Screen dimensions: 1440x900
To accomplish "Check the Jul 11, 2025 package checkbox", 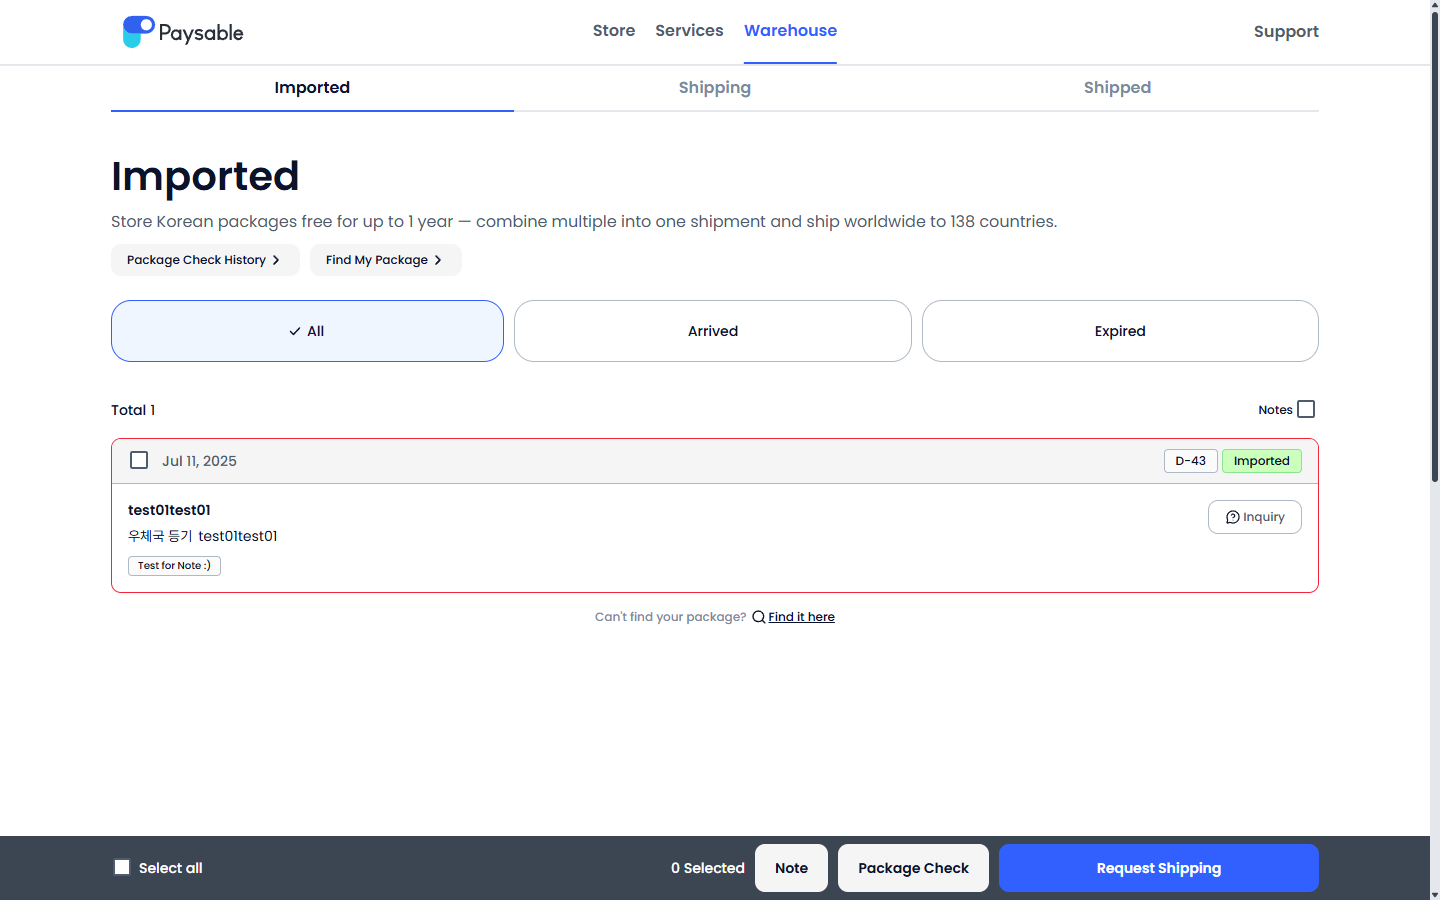I will pos(139,460).
